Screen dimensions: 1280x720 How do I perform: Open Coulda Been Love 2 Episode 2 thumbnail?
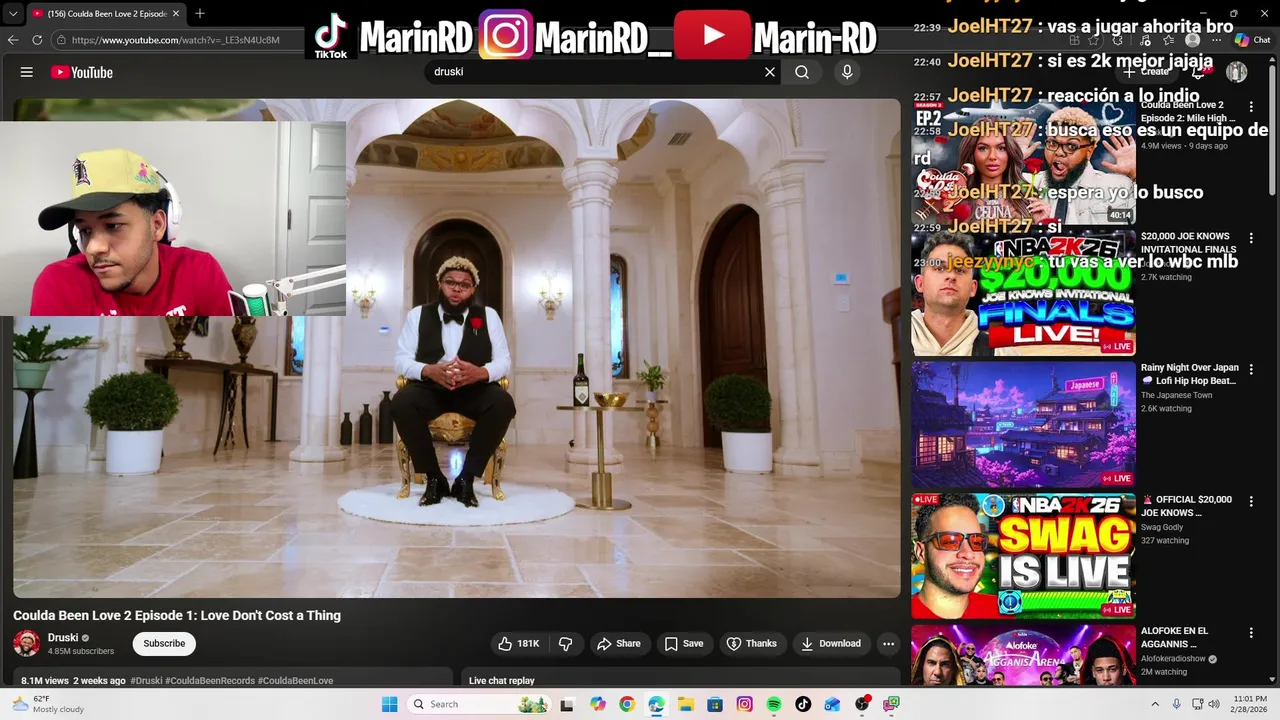coord(1023,161)
